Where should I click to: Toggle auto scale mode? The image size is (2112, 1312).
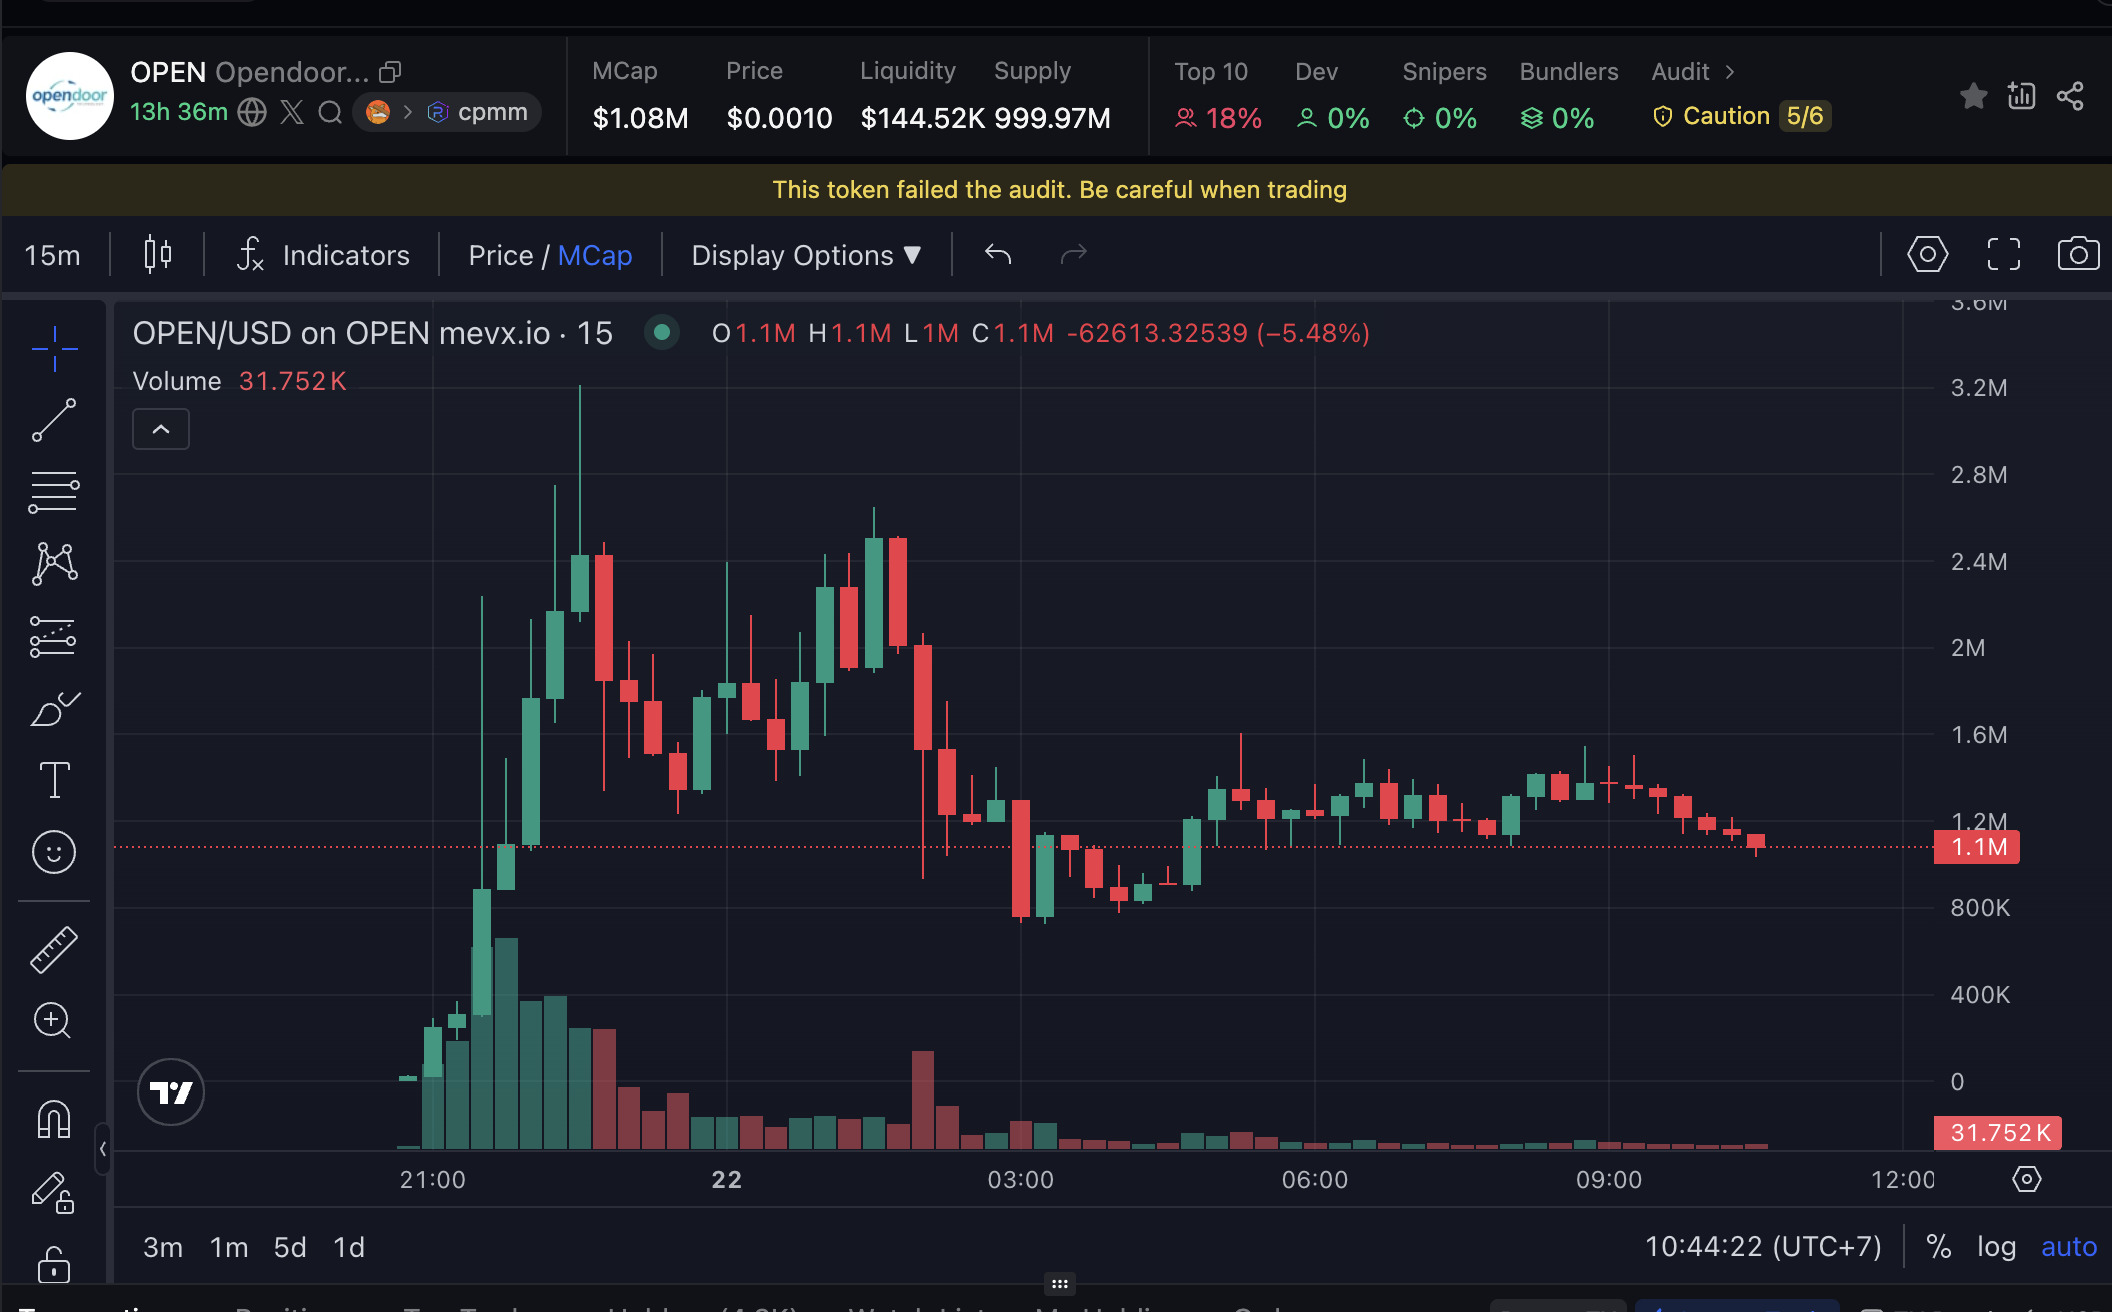[2069, 1247]
